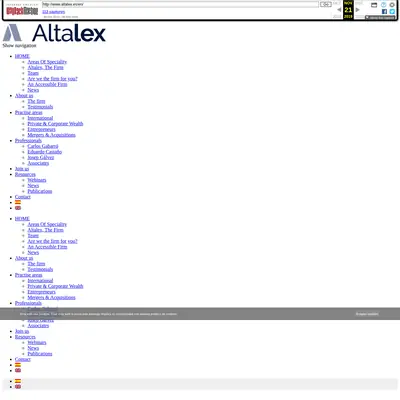Open Resources in the lower menu
Screen dimensions: 400x400
25,337
